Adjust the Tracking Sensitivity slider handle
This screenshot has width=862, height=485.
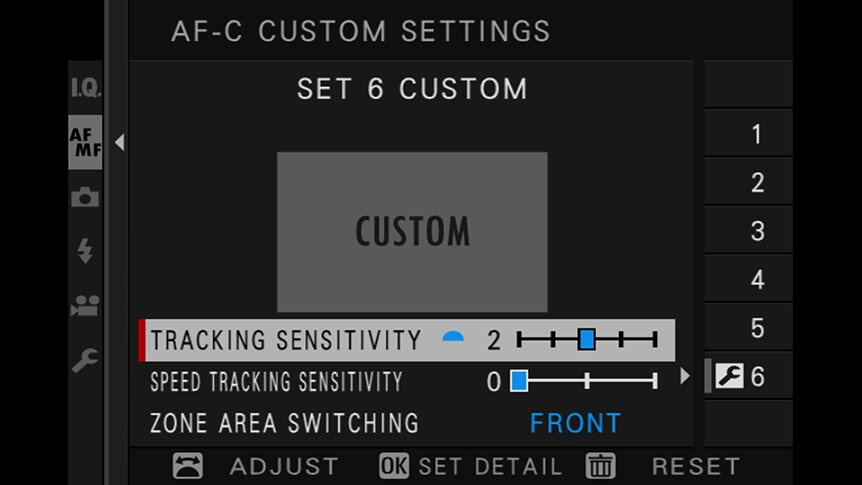pyautogui.click(x=587, y=339)
